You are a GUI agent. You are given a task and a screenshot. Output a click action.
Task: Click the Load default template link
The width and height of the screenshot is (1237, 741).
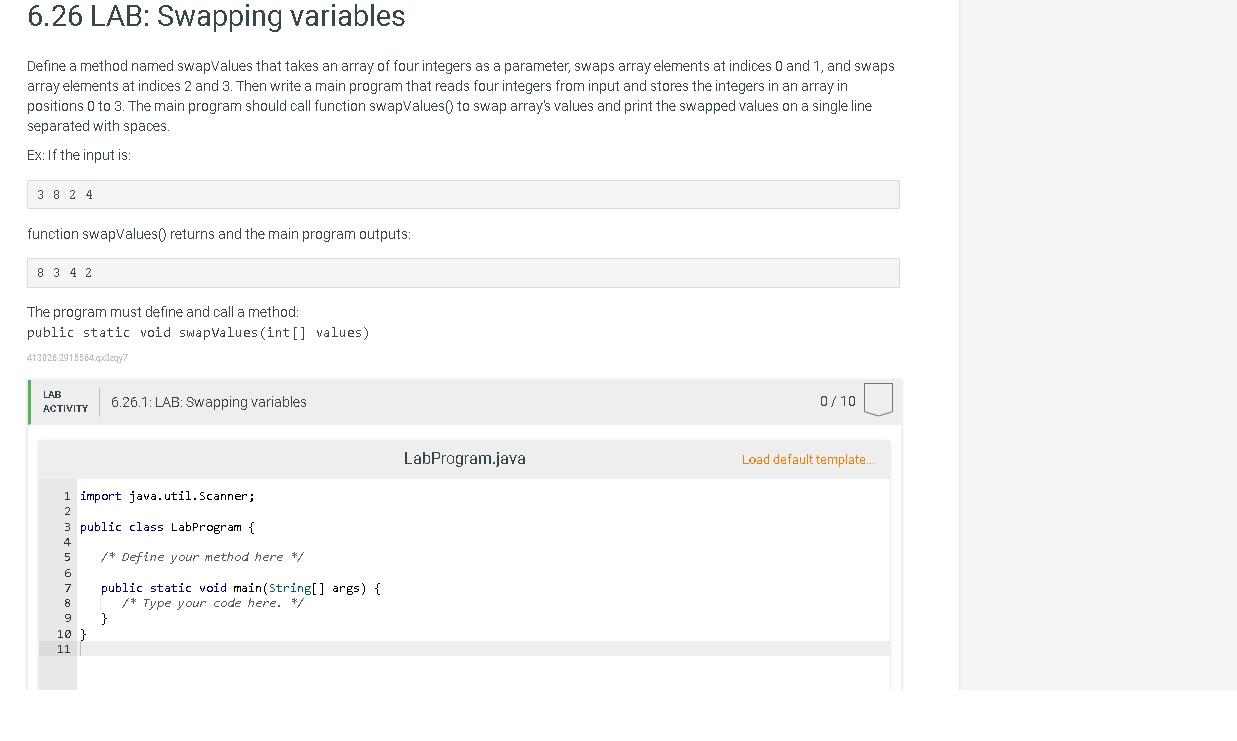click(x=807, y=460)
